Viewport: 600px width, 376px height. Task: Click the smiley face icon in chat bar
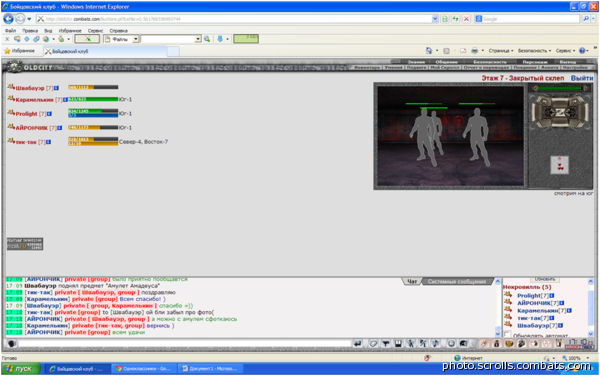451,343
